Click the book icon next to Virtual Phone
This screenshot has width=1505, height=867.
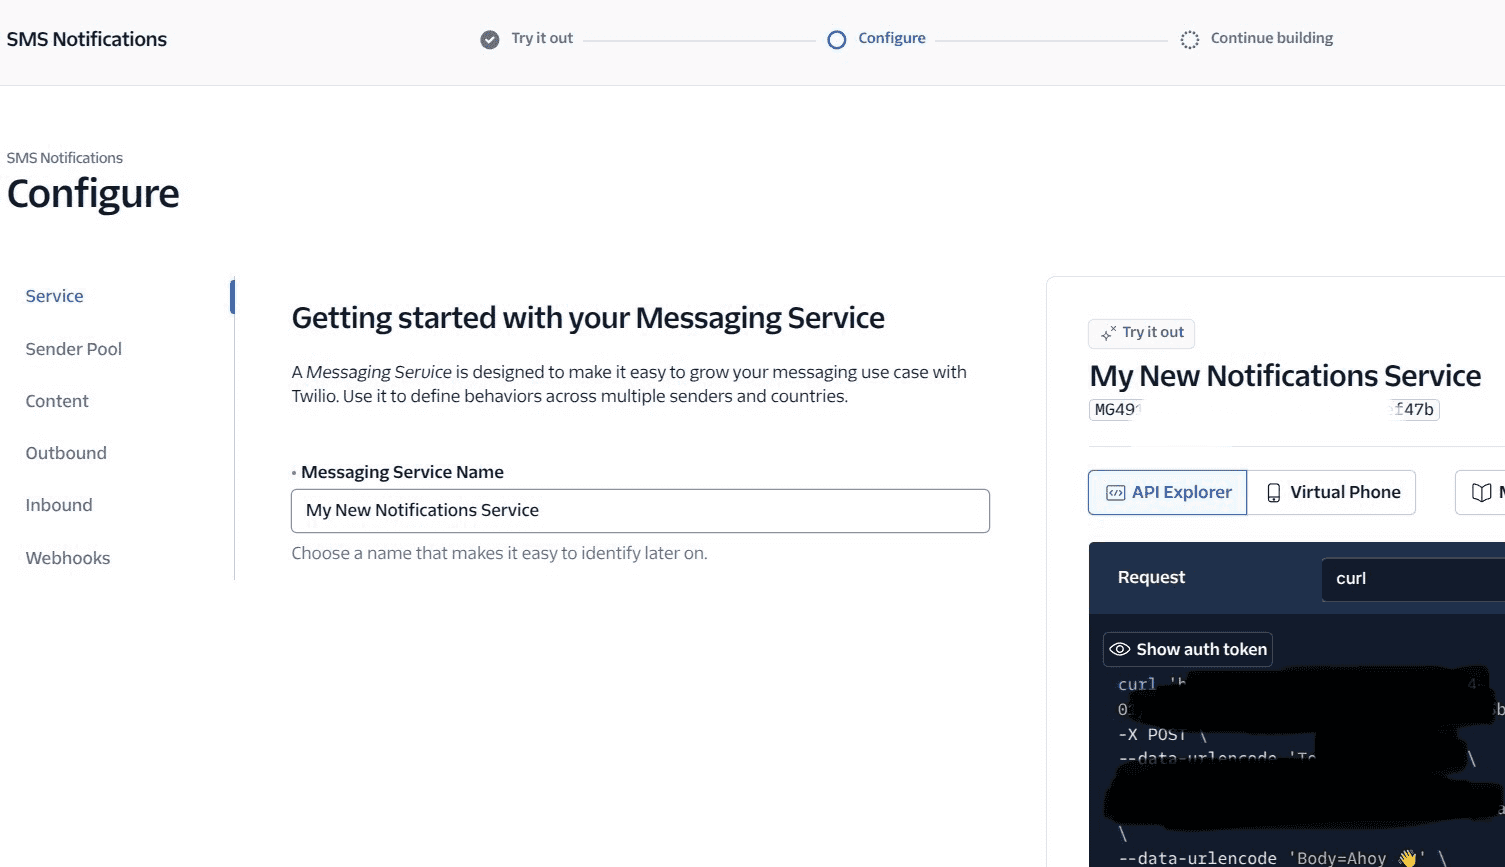click(1481, 493)
